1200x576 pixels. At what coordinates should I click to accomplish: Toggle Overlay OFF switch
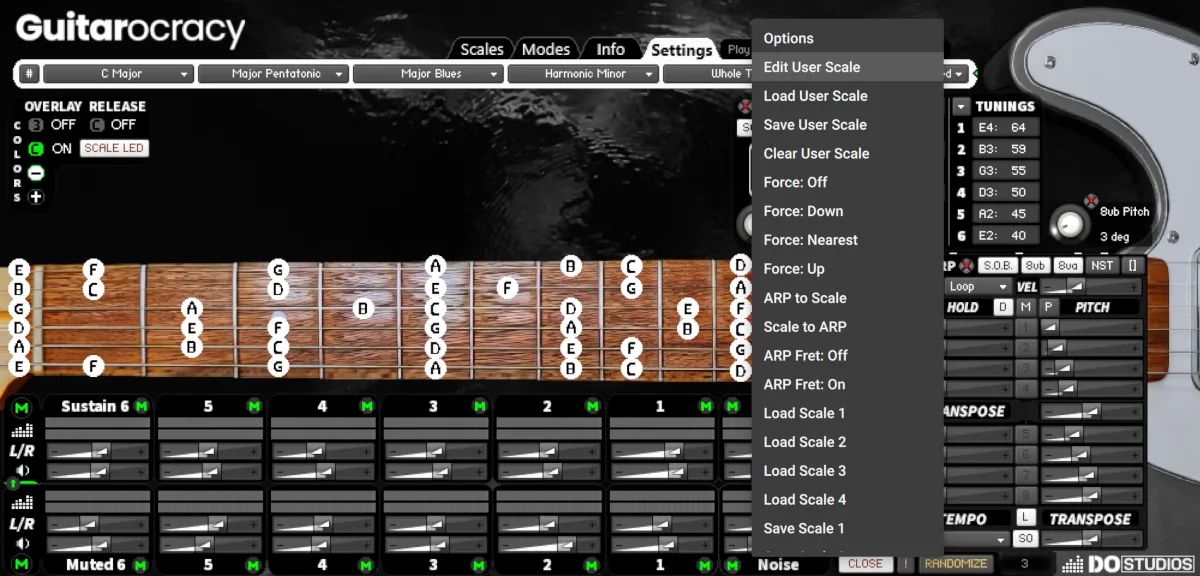click(x=37, y=125)
